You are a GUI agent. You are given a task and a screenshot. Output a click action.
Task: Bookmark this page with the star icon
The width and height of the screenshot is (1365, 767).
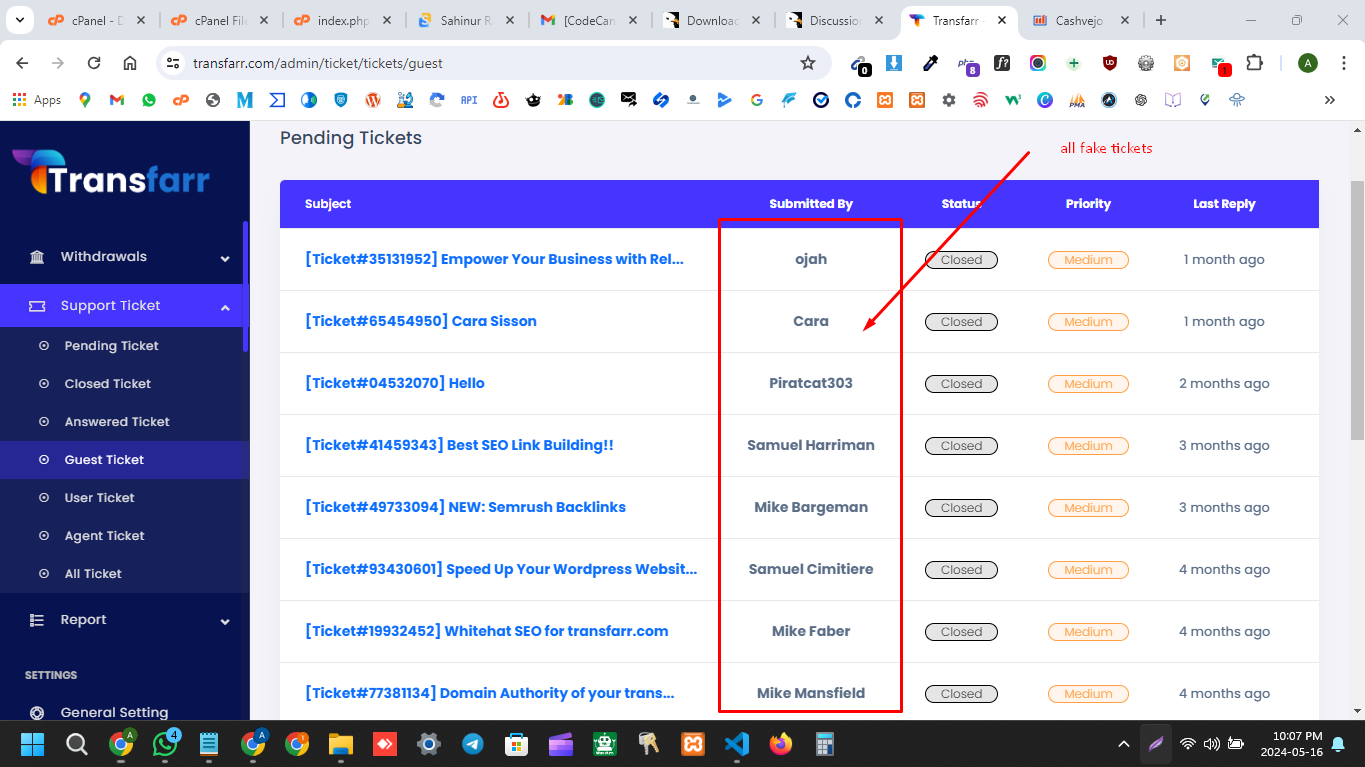(x=808, y=63)
